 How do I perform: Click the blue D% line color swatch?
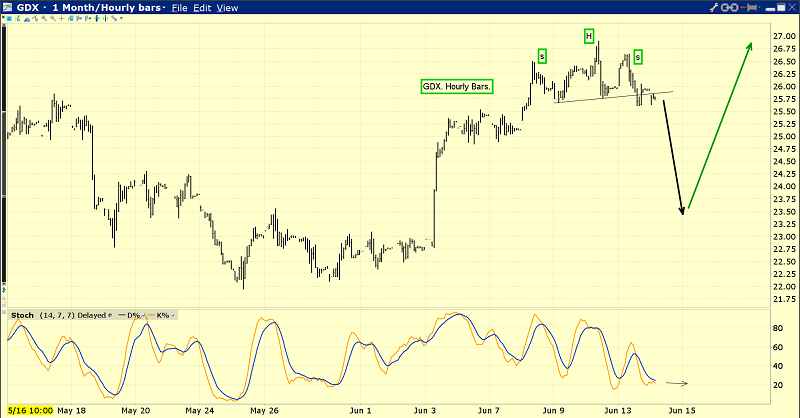coord(122,315)
